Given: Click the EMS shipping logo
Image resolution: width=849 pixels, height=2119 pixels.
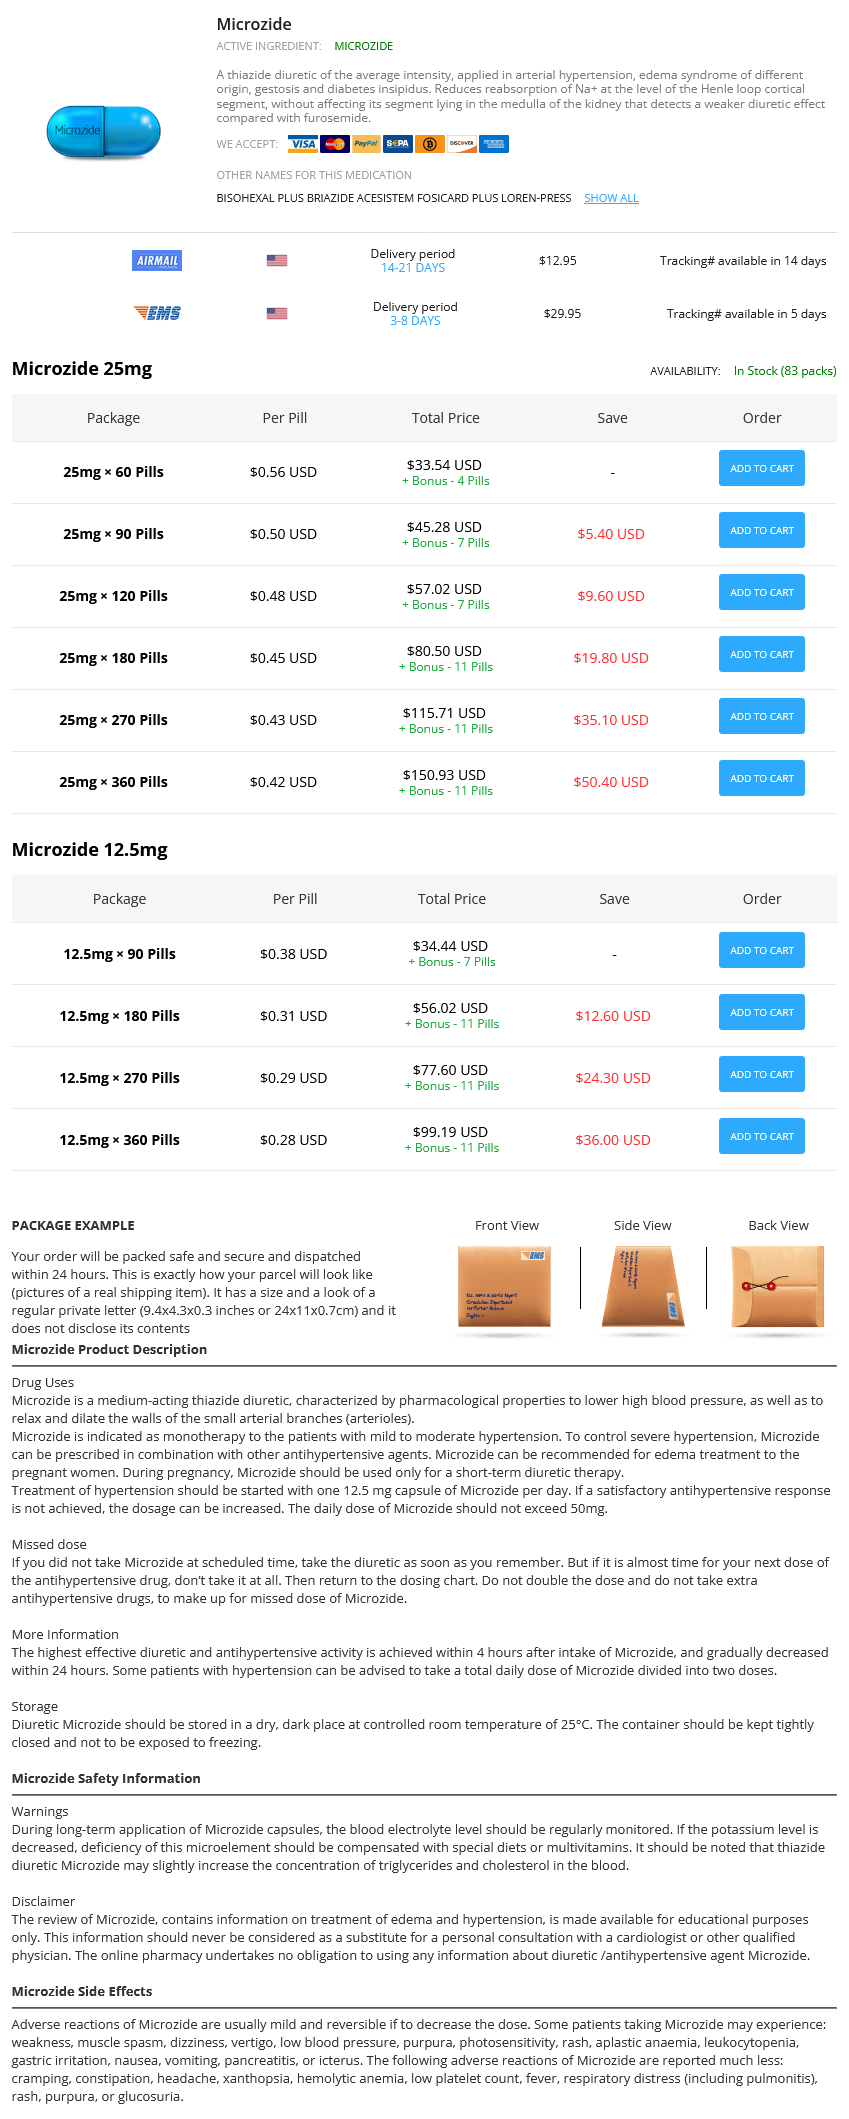Looking at the screenshot, I should pyautogui.click(x=157, y=313).
